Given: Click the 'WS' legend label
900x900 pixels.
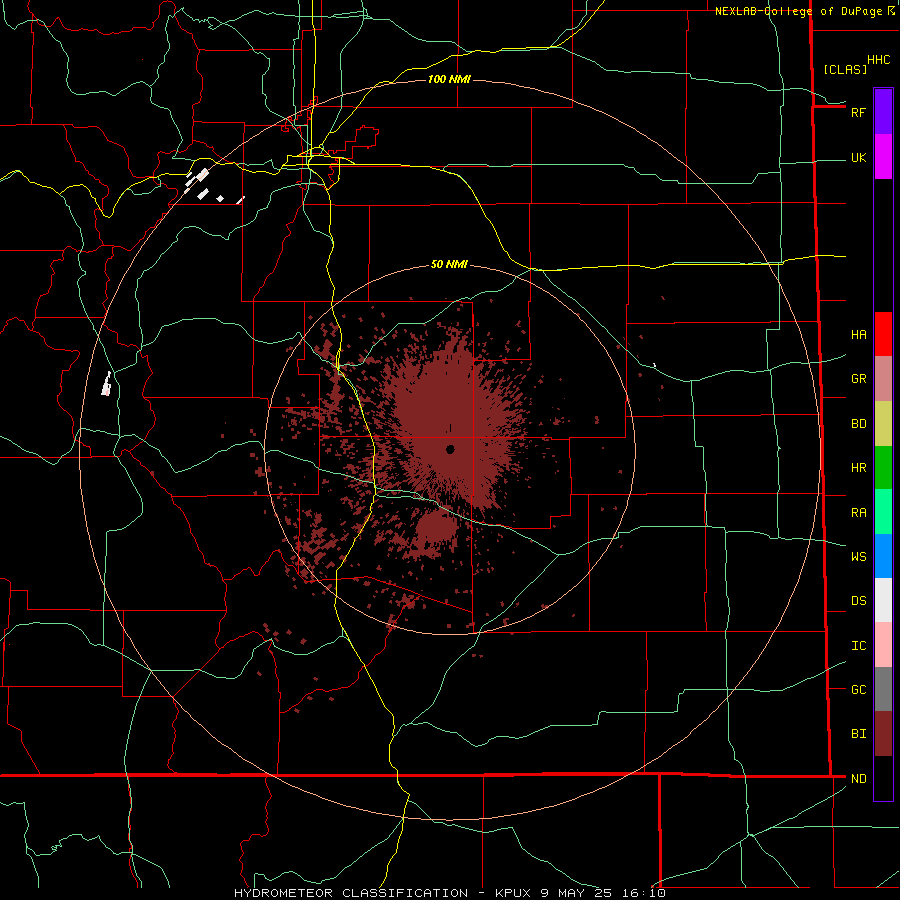Looking at the screenshot, I should 858,556.
